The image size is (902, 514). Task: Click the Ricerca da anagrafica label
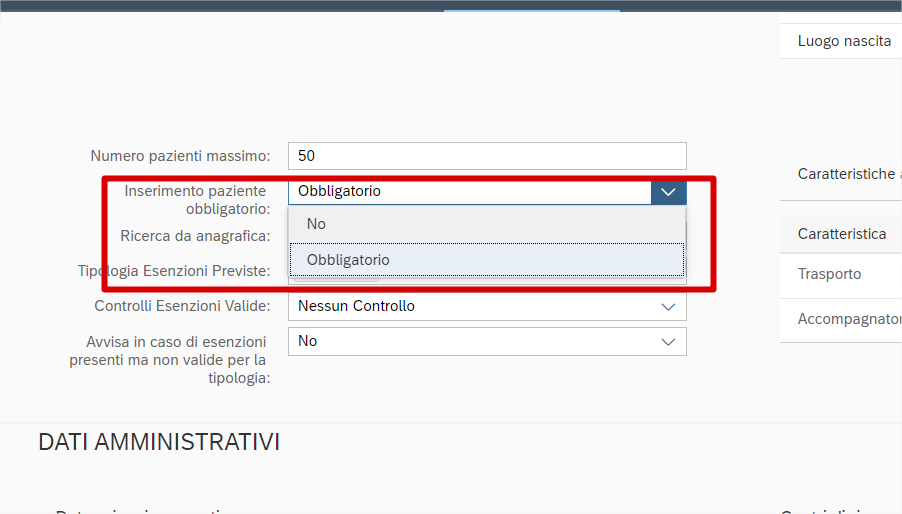point(195,236)
